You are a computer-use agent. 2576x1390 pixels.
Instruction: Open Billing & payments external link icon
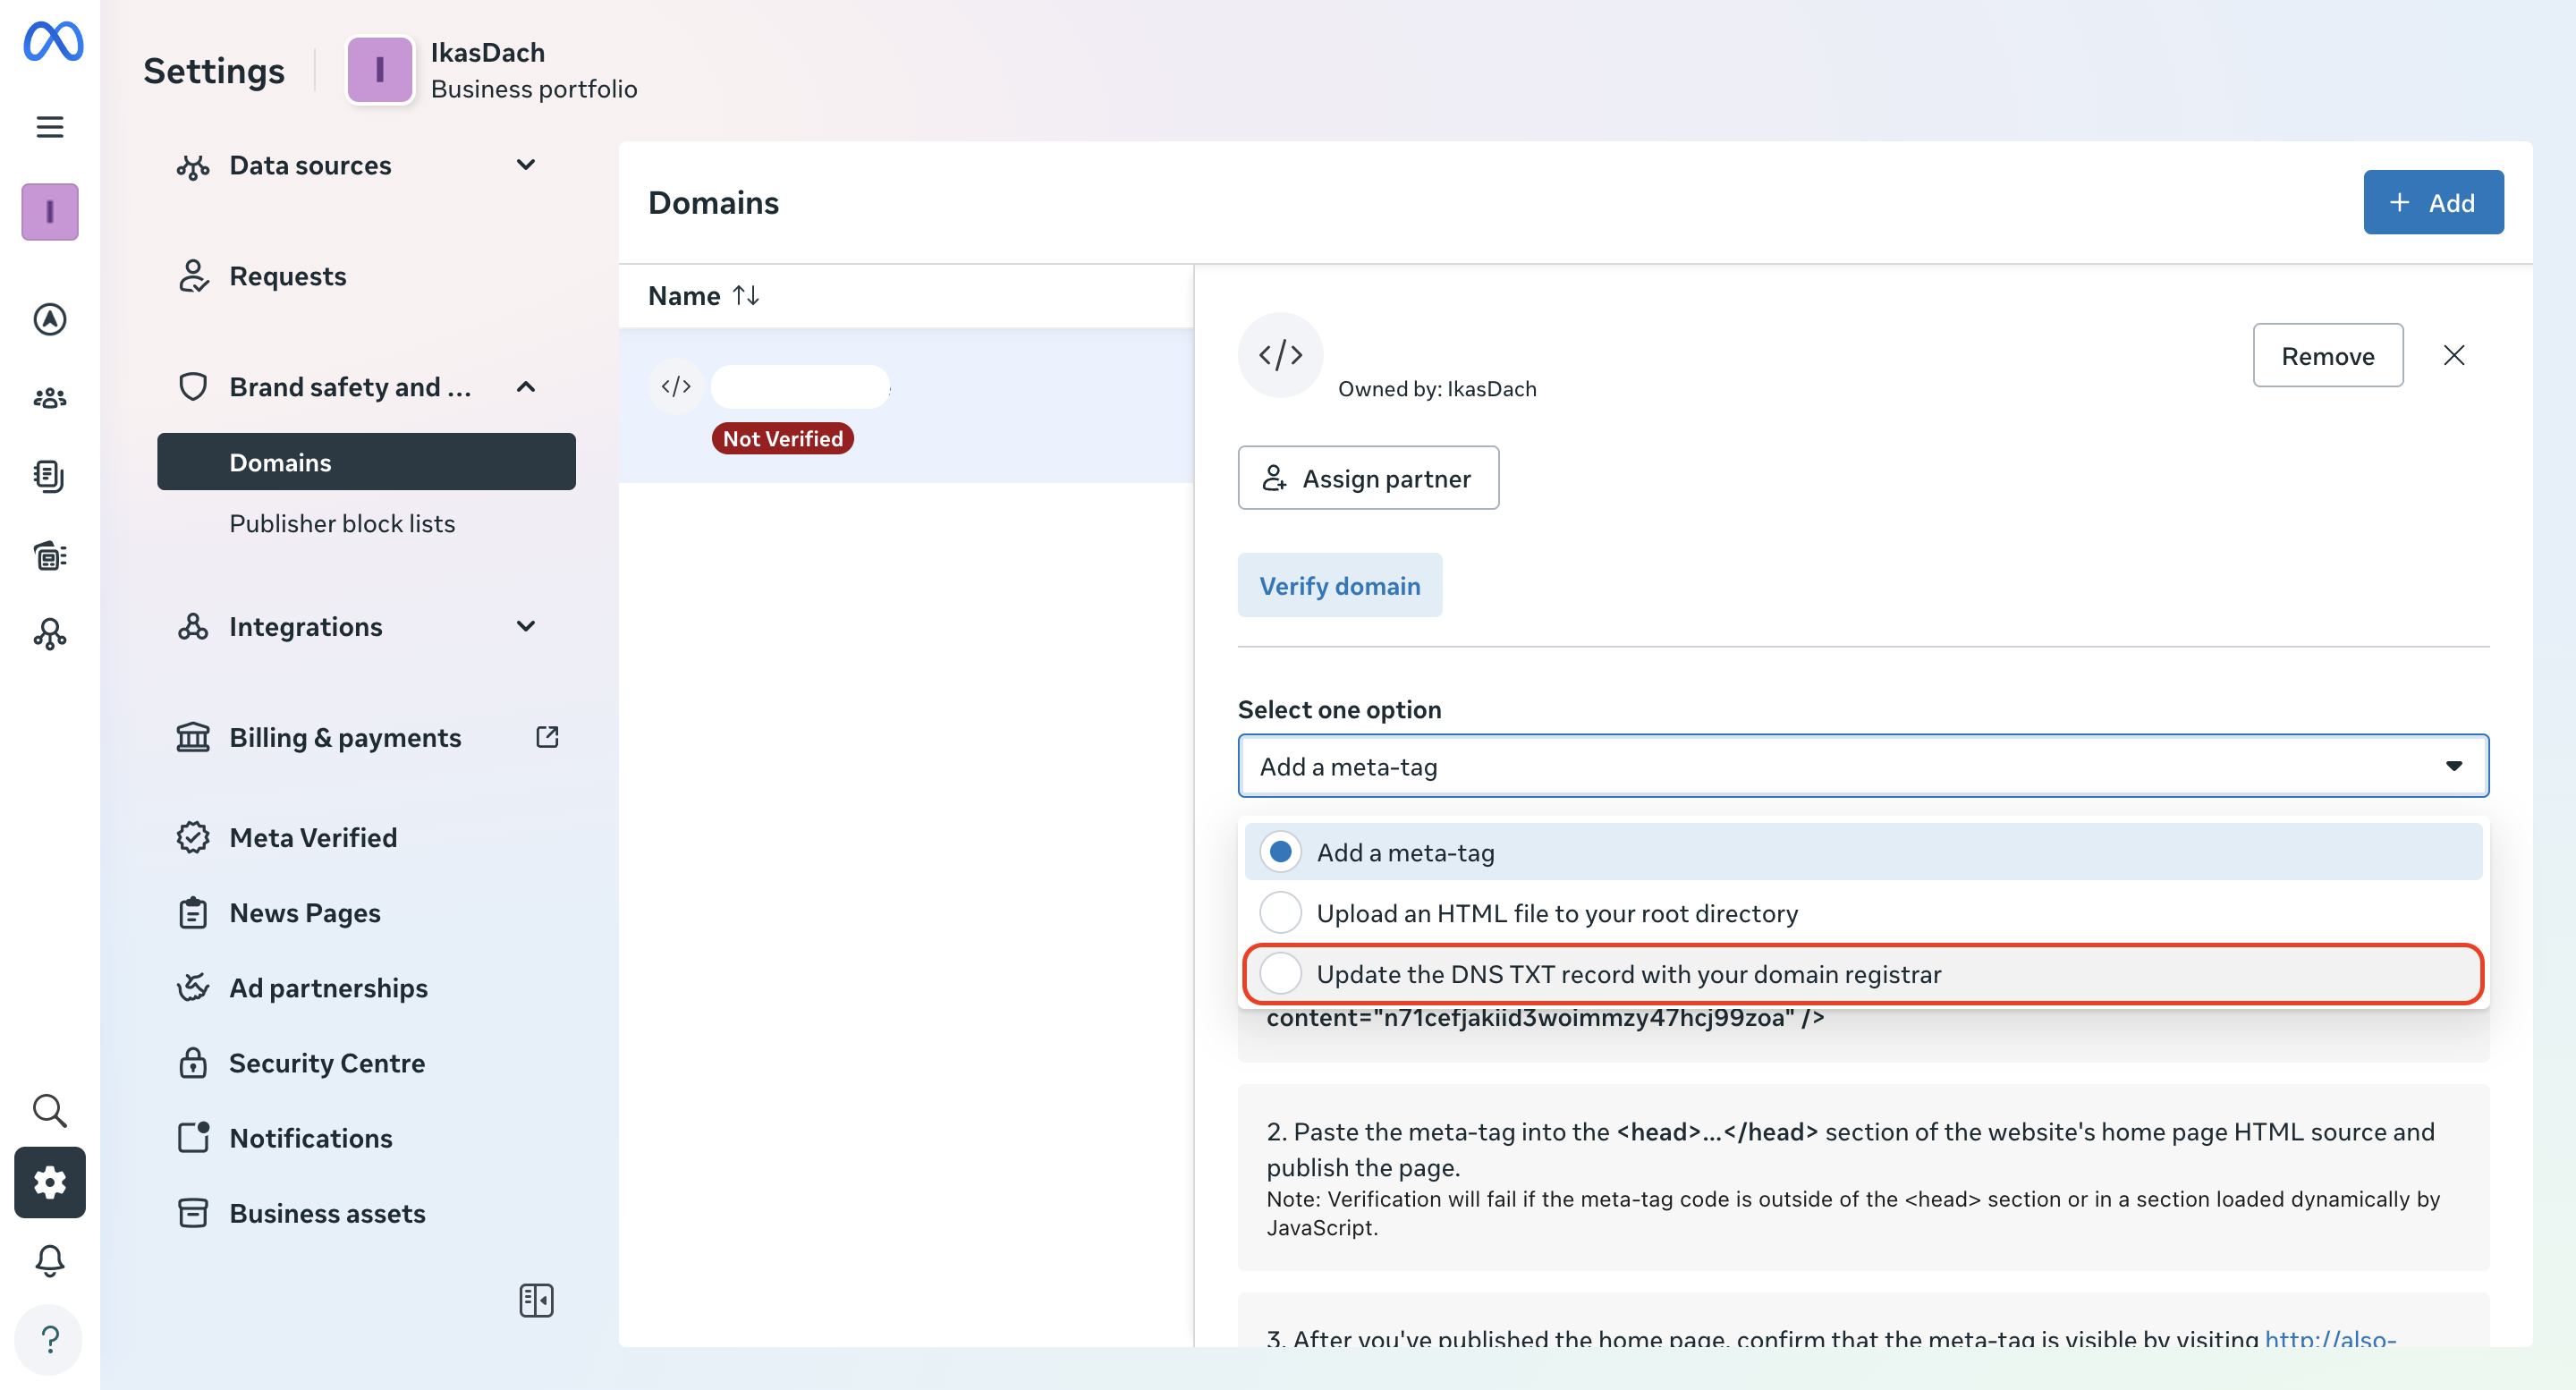pyautogui.click(x=547, y=737)
